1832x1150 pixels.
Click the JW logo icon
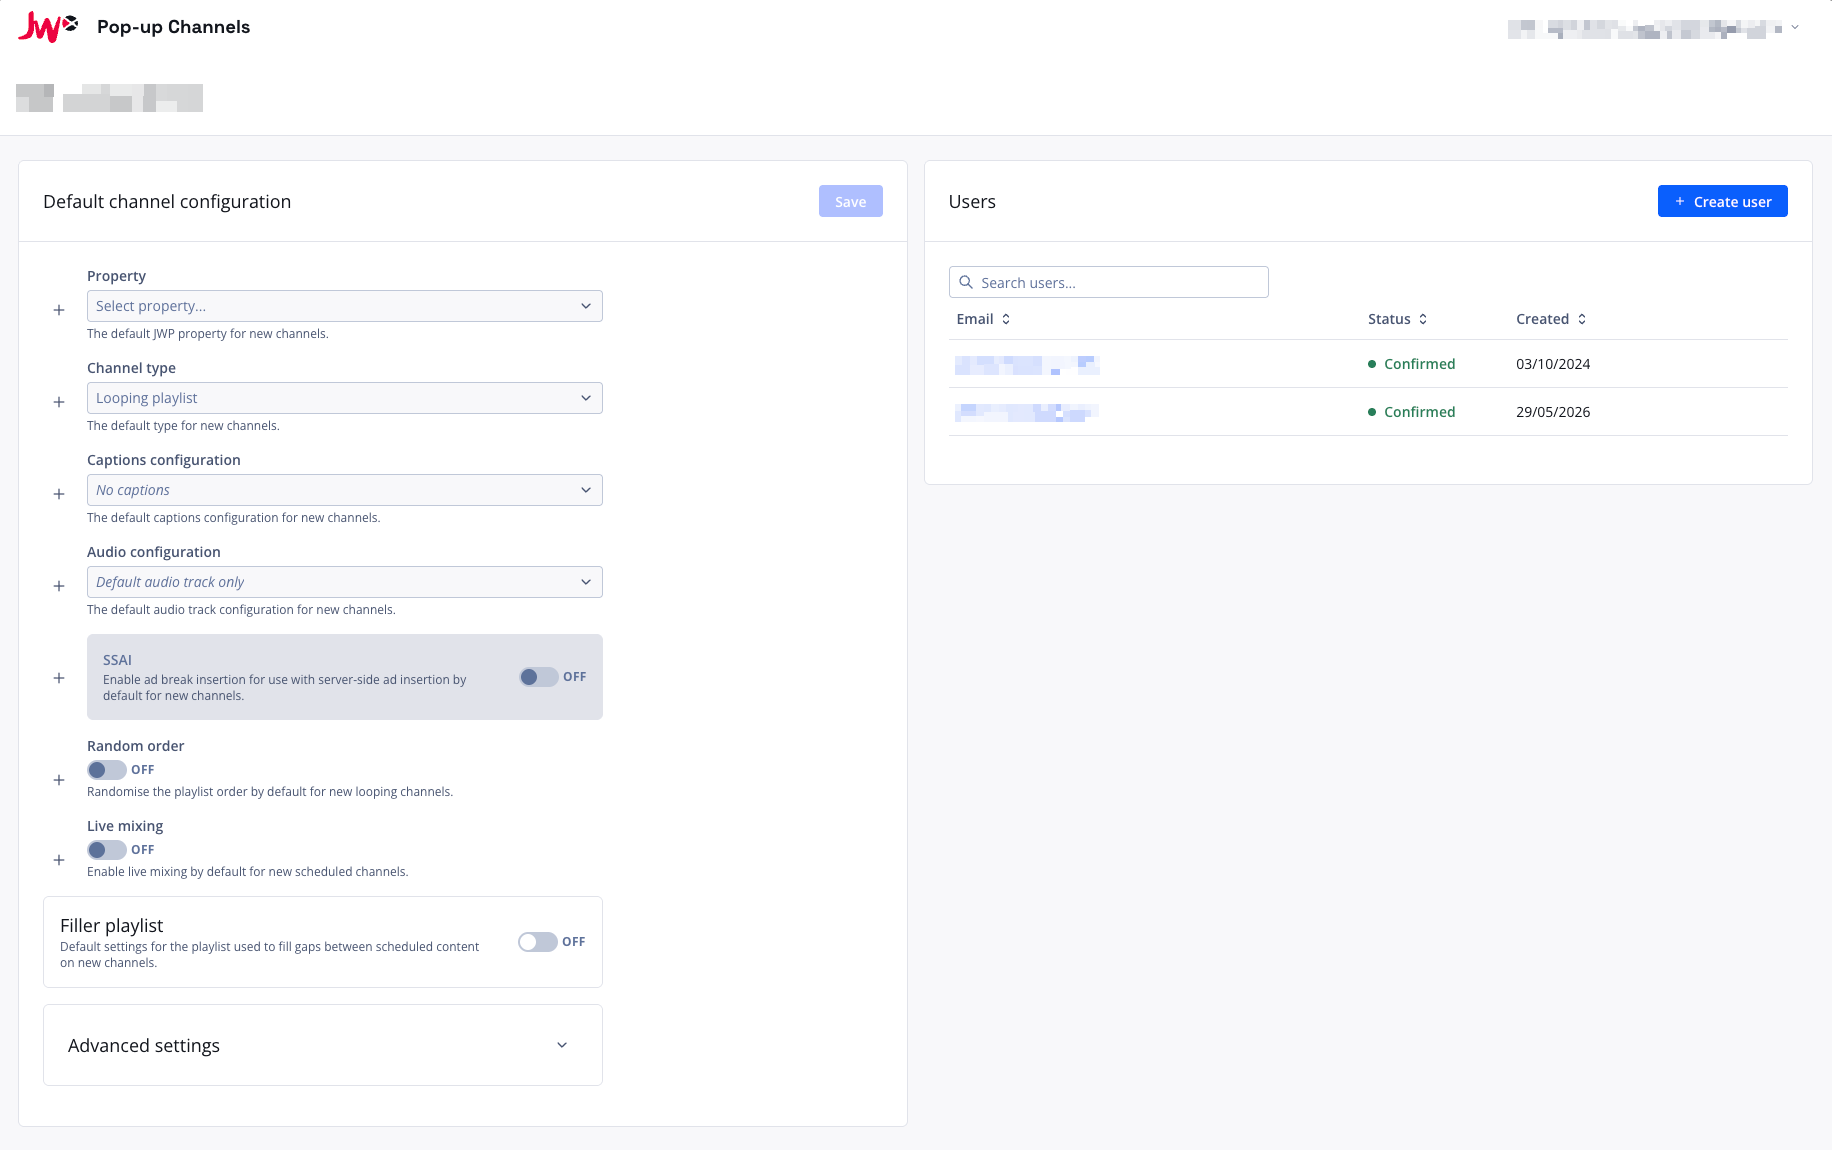coord(48,27)
